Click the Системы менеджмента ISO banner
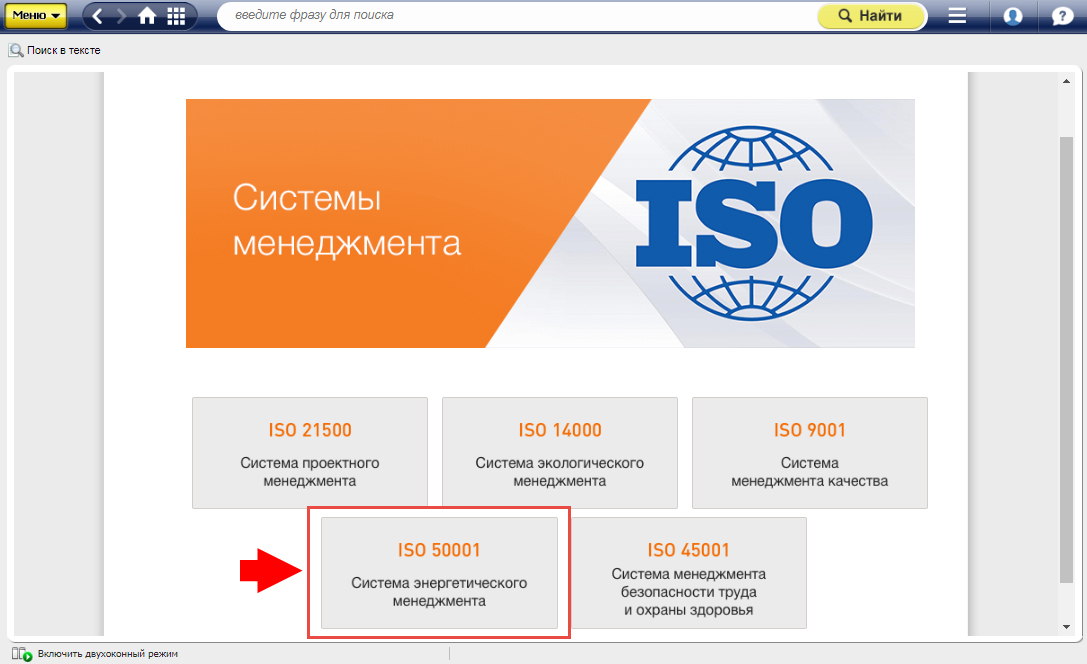 (550, 223)
